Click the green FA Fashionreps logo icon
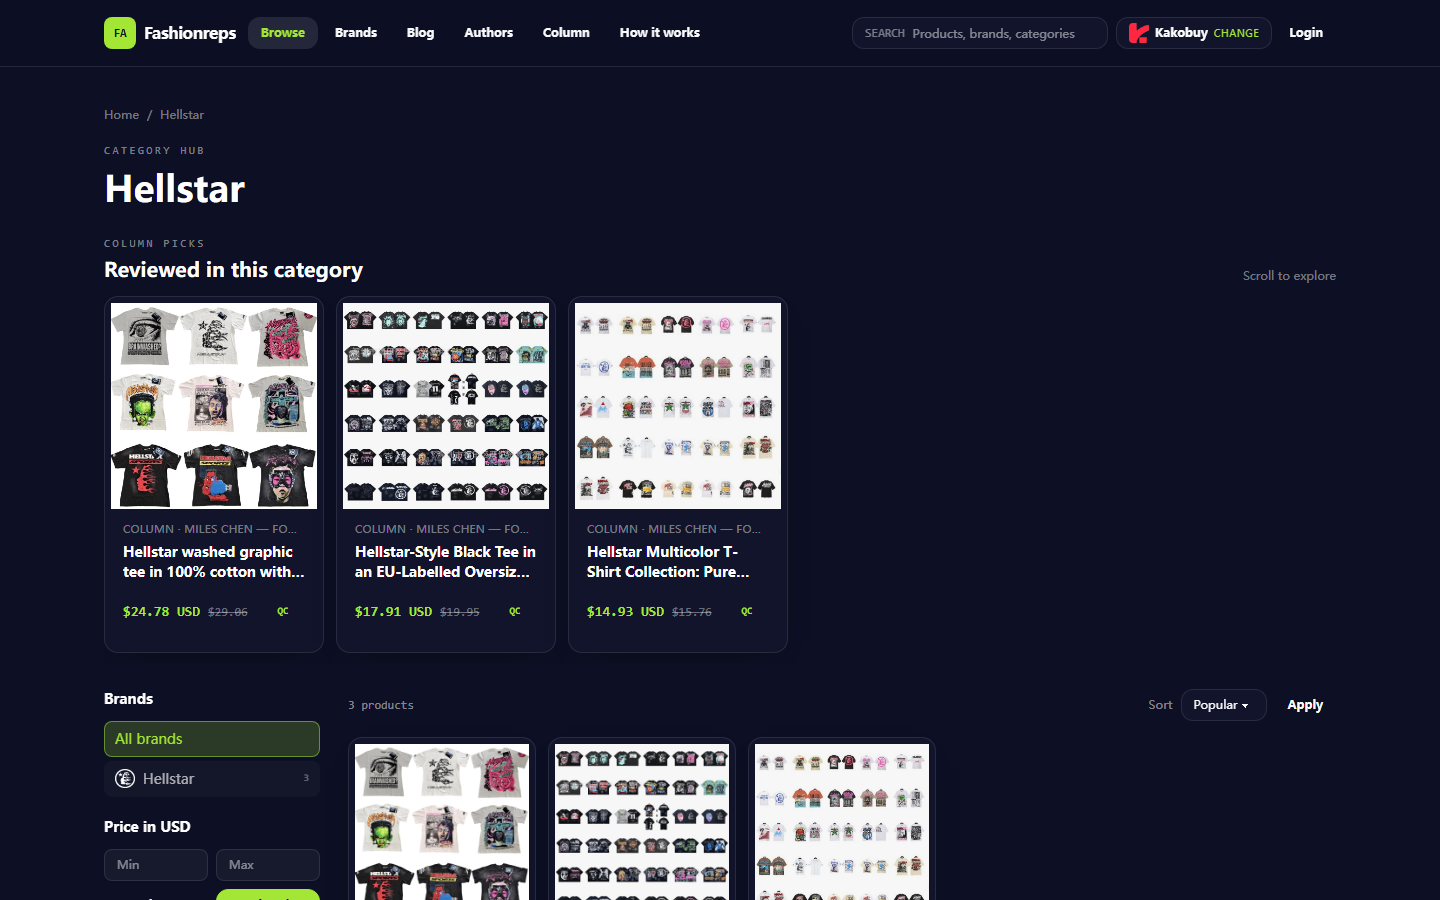This screenshot has width=1440, height=900. (x=120, y=33)
